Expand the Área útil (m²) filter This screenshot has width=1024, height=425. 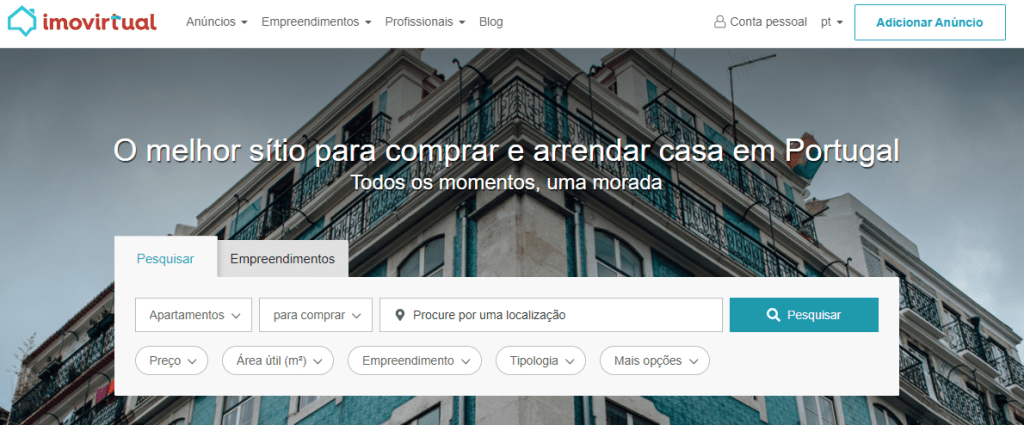[278, 360]
